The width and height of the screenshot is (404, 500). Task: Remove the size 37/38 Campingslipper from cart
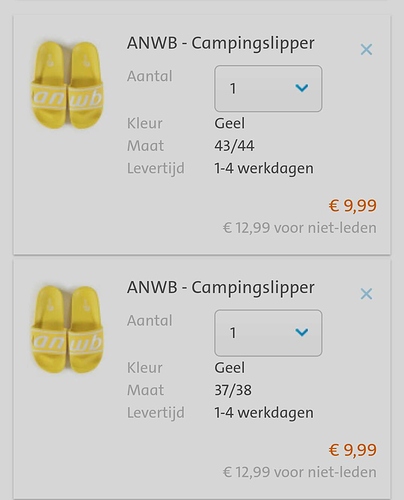366,294
